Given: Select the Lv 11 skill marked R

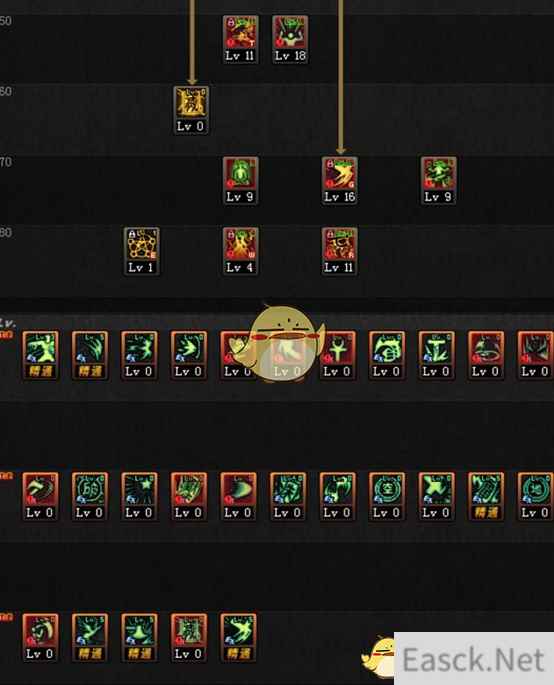Looking at the screenshot, I should (x=339, y=251).
